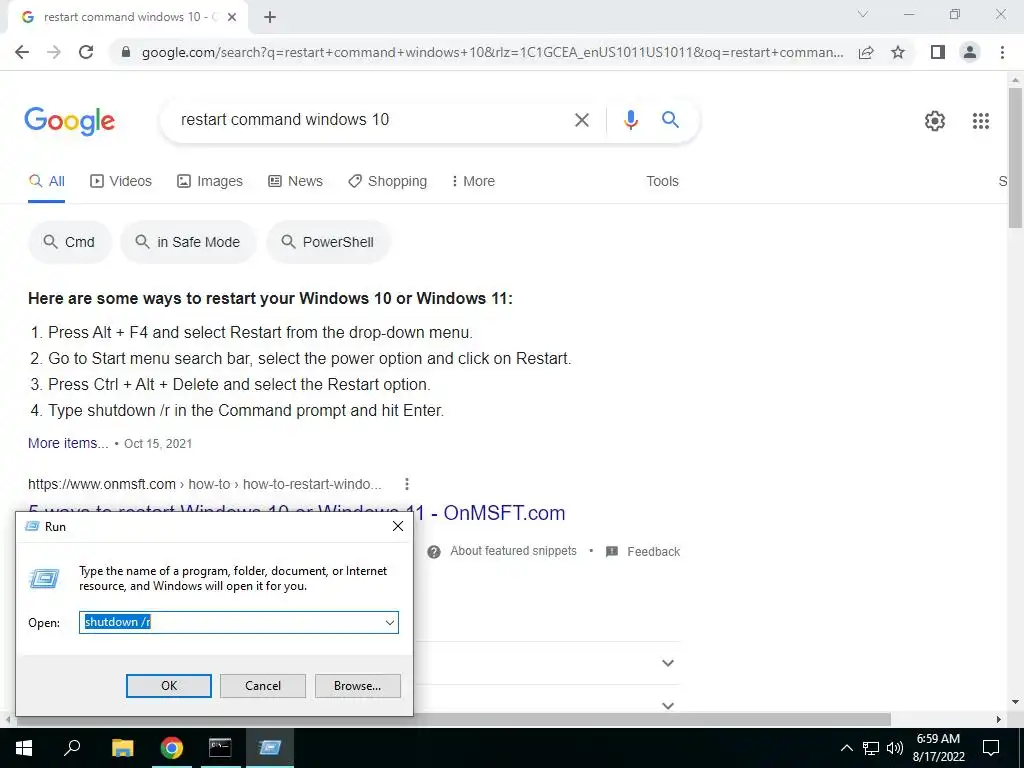Expand the second collapsed question chevron
This screenshot has height=768, width=1024.
click(667, 706)
